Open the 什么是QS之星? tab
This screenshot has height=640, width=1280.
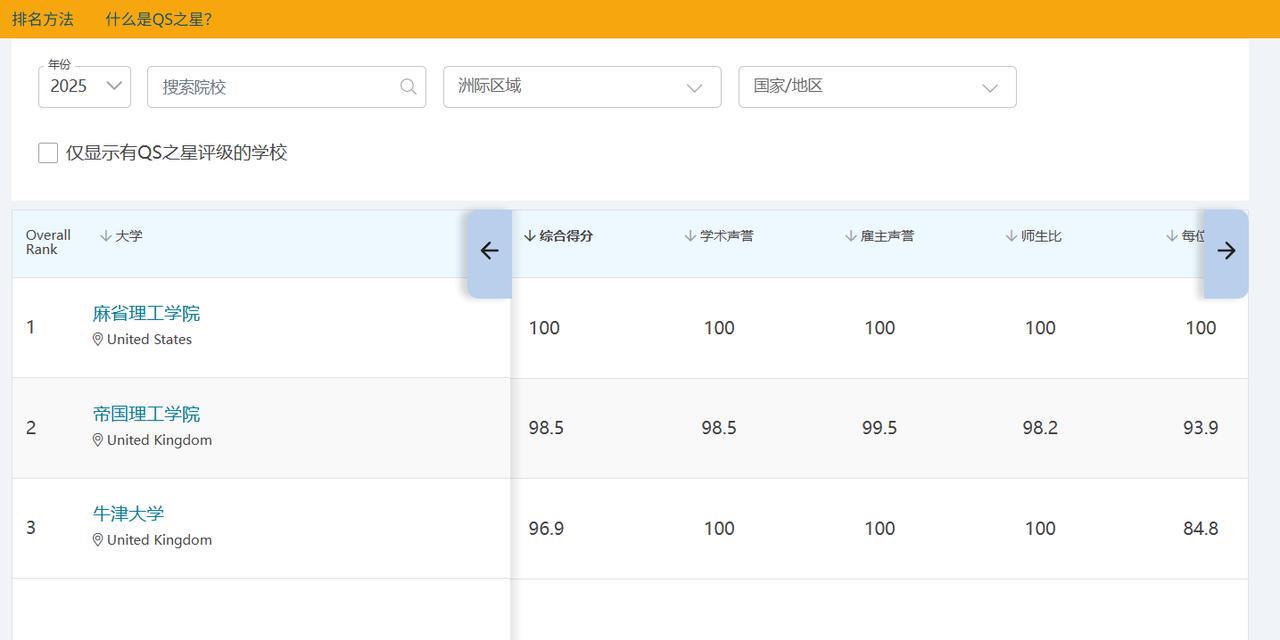tap(158, 19)
